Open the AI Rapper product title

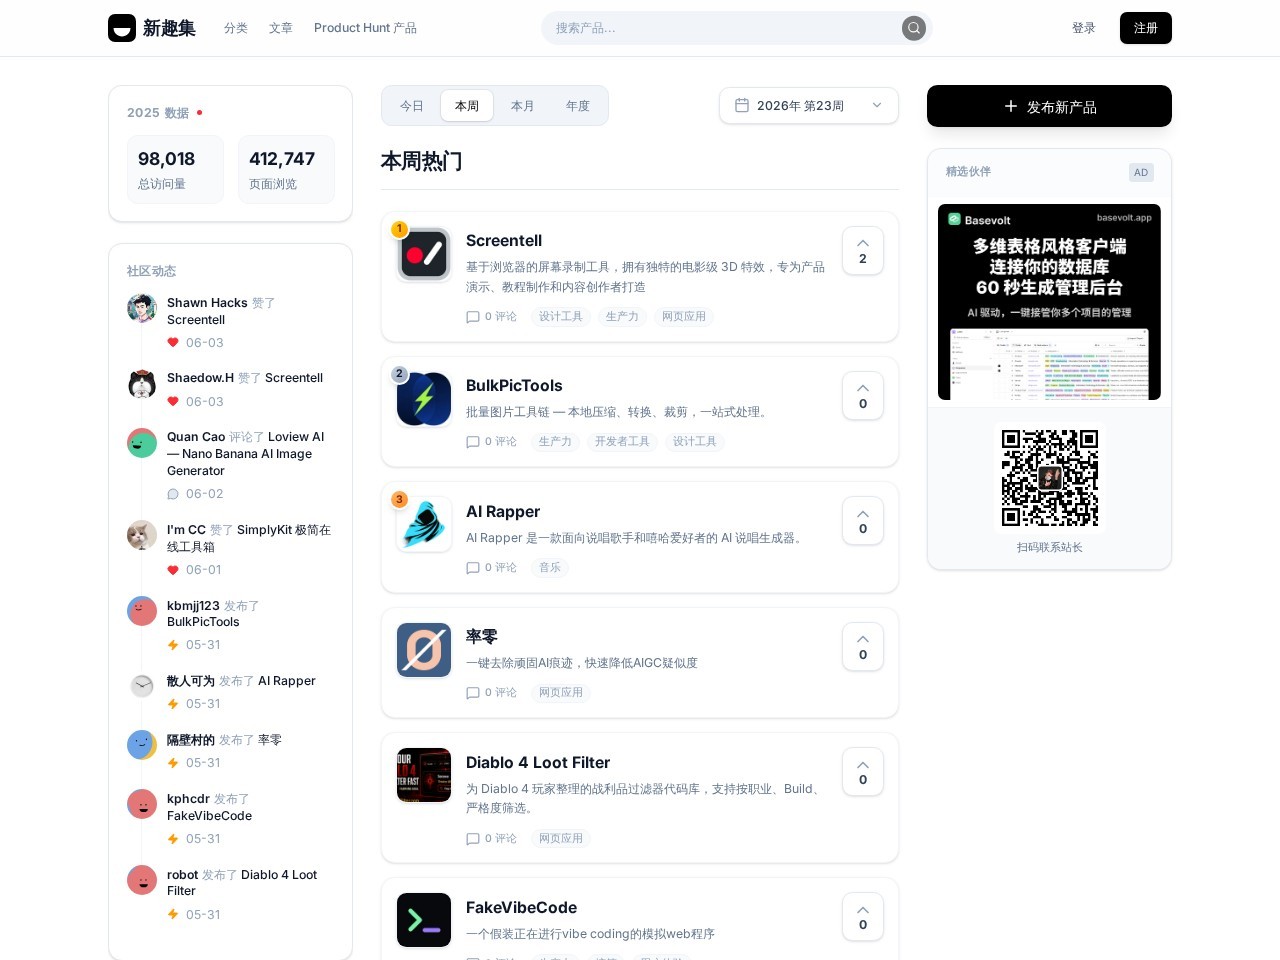tap(503, 512)
